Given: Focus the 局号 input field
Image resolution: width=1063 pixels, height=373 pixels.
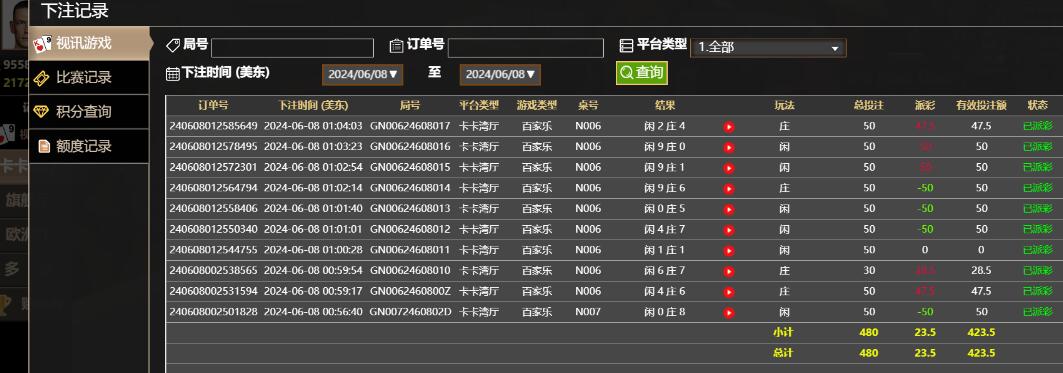Looking at the screenshot, I should (x=292, y=47).
